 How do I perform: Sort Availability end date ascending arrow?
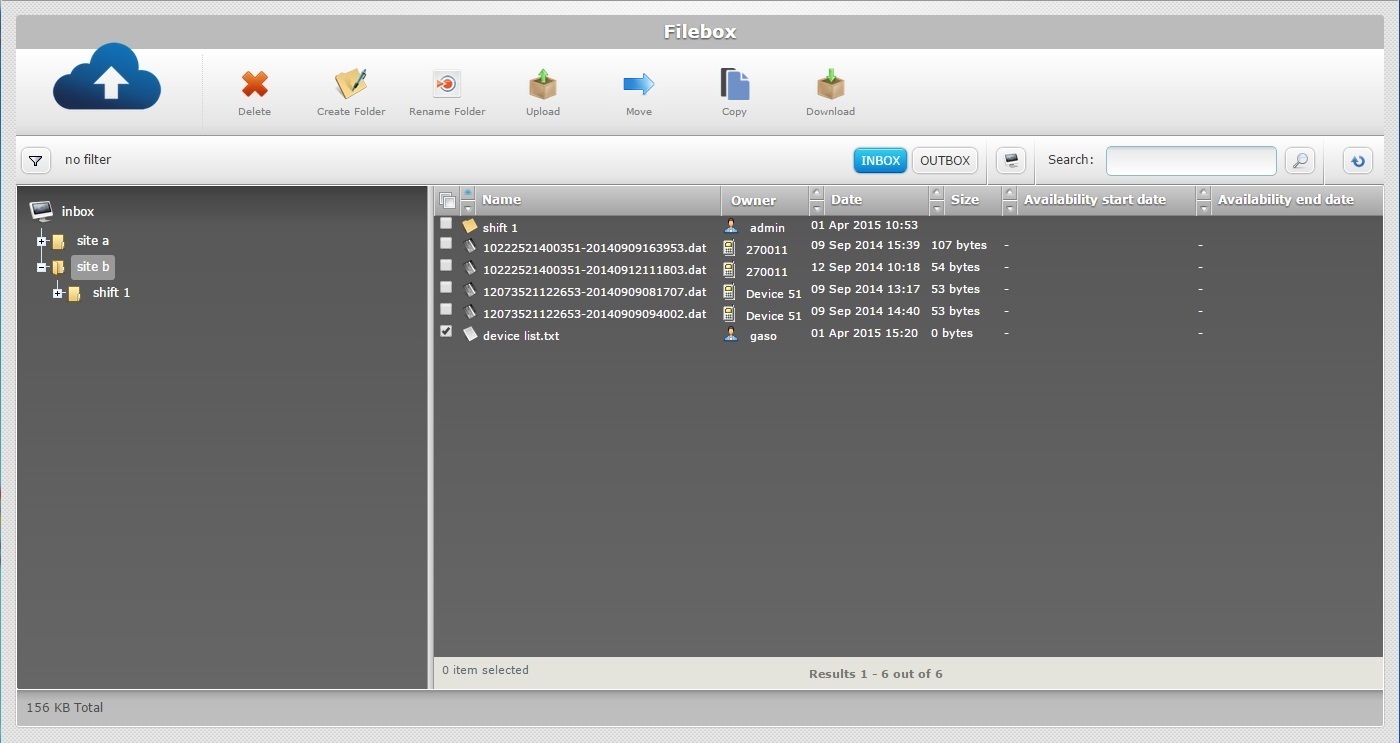click(1204, 193)
